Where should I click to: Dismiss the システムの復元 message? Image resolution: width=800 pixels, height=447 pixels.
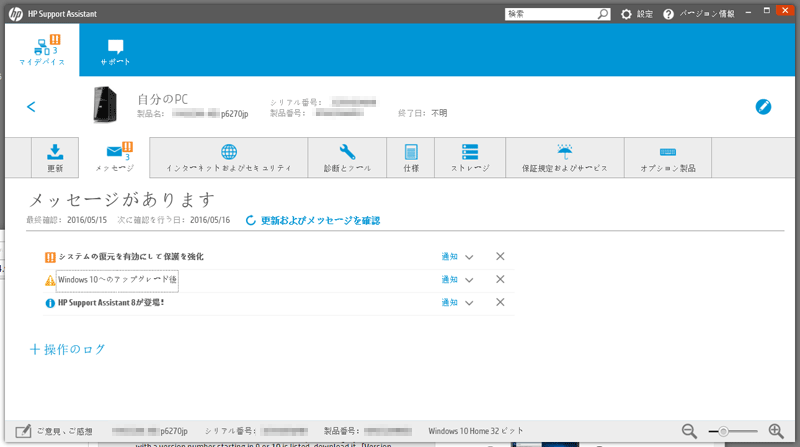[x=500, y=256]
